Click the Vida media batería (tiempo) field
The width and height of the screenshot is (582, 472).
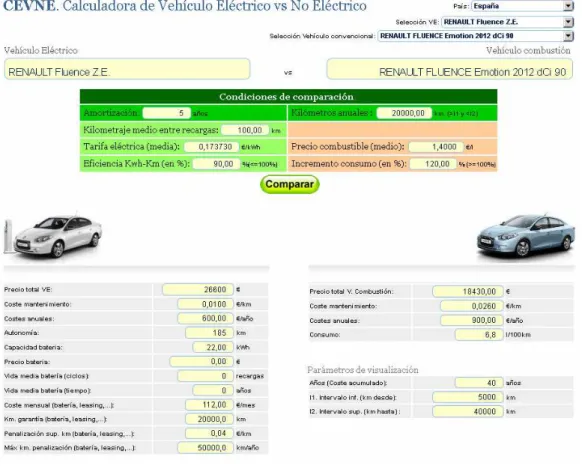pos(213,390)
